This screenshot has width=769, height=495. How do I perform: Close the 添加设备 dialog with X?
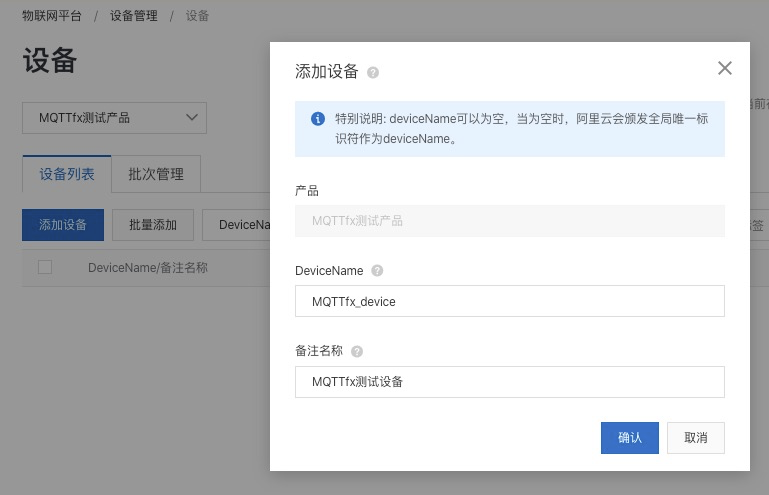[725, 68]
